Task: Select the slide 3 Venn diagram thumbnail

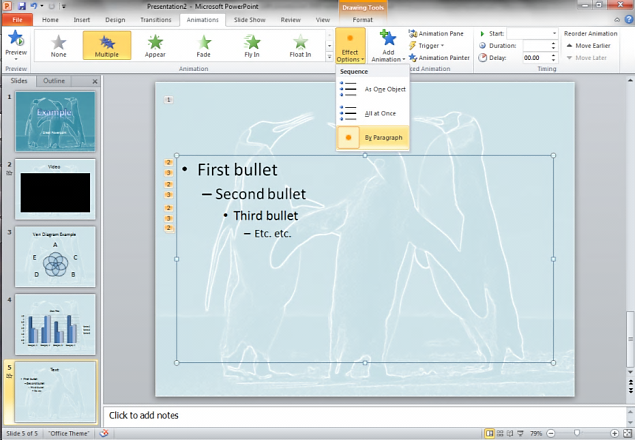Action: click(x=55, y=256)
